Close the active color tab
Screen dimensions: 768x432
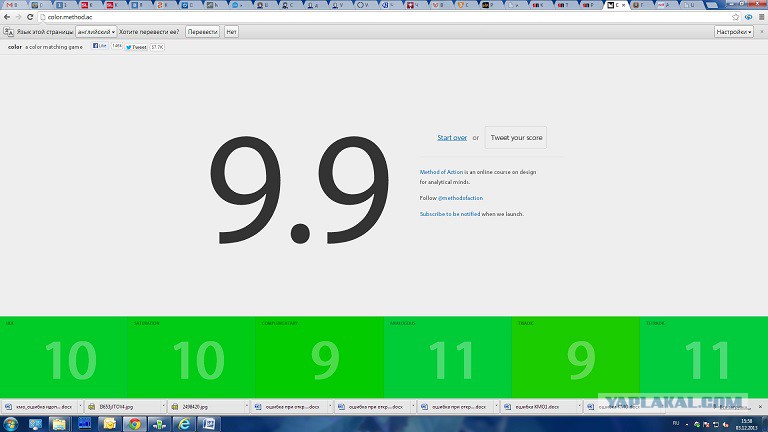[x=624, y=5]
